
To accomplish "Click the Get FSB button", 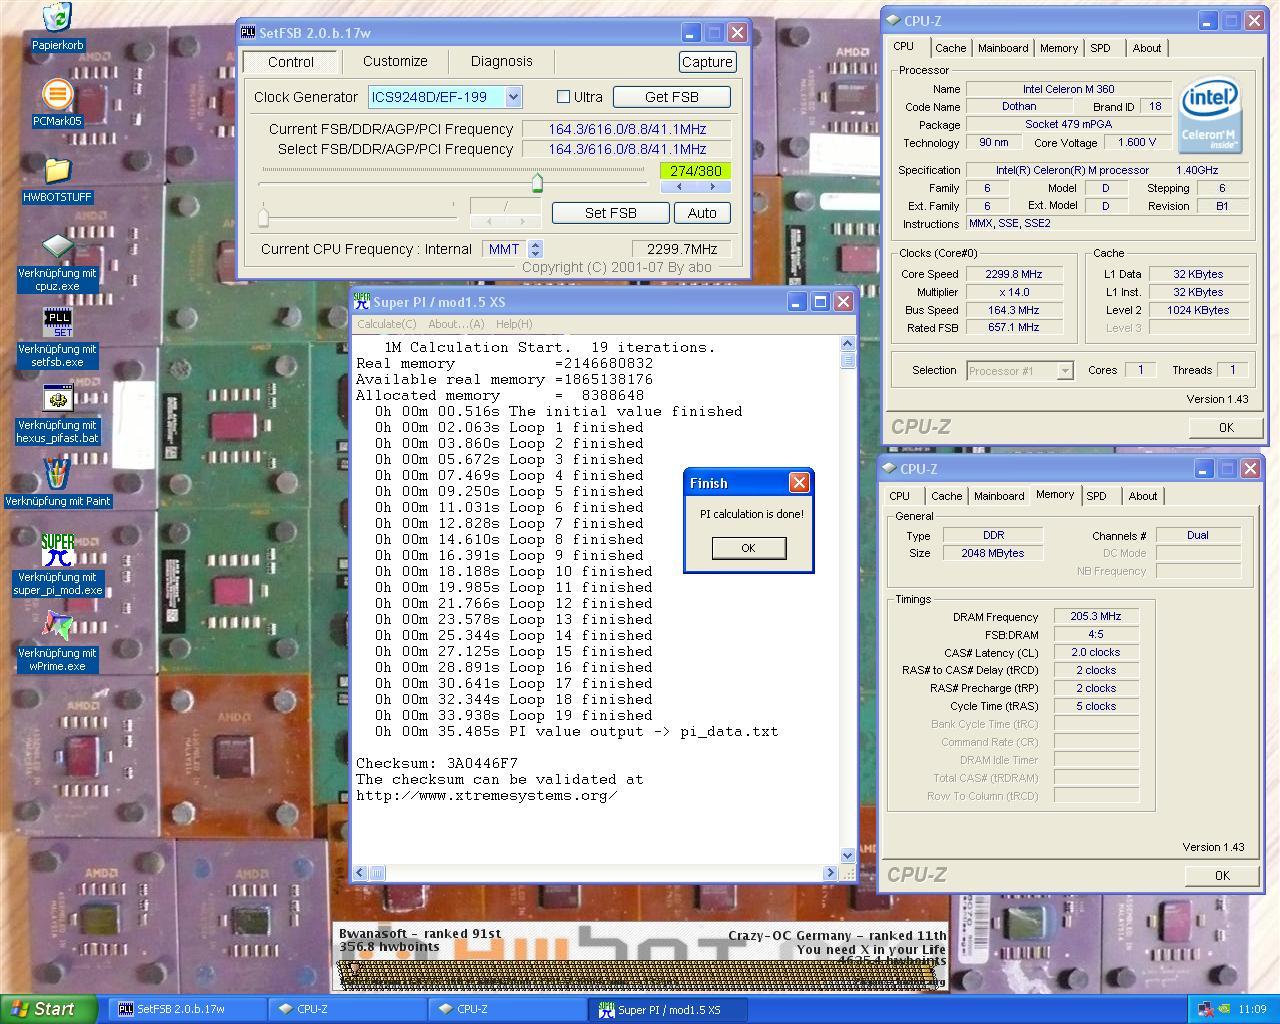I will click(x=671, y=97).
